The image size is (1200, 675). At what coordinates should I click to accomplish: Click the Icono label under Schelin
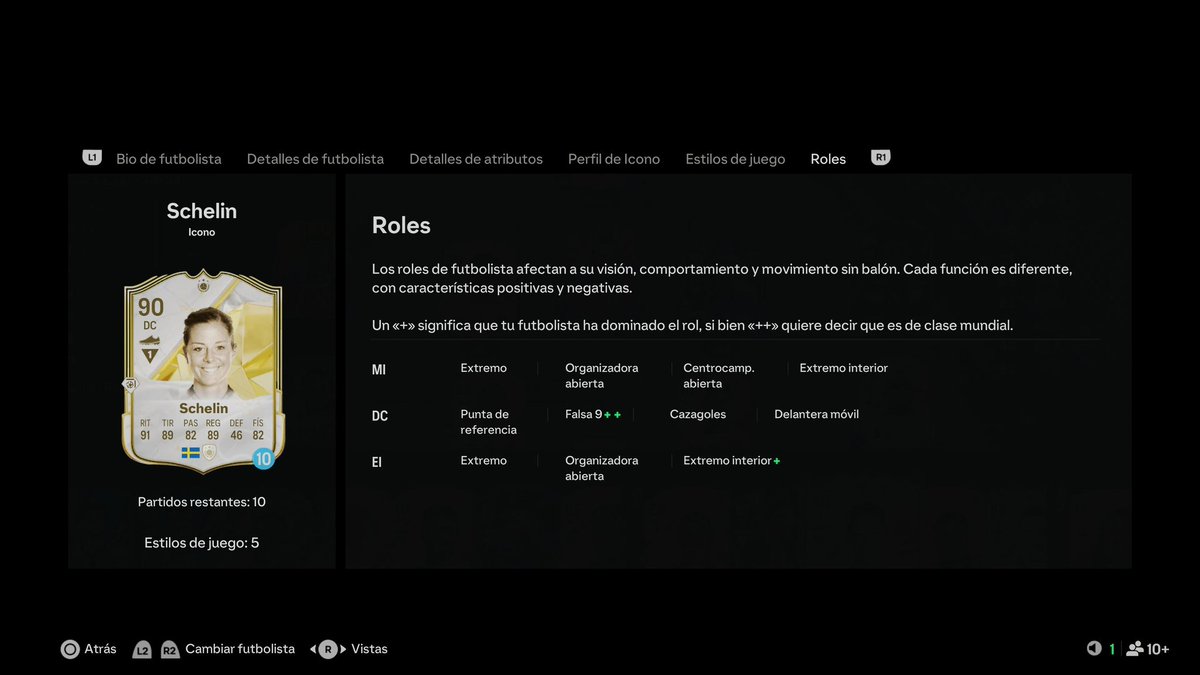pyautogui.click(x=202, y=233)
